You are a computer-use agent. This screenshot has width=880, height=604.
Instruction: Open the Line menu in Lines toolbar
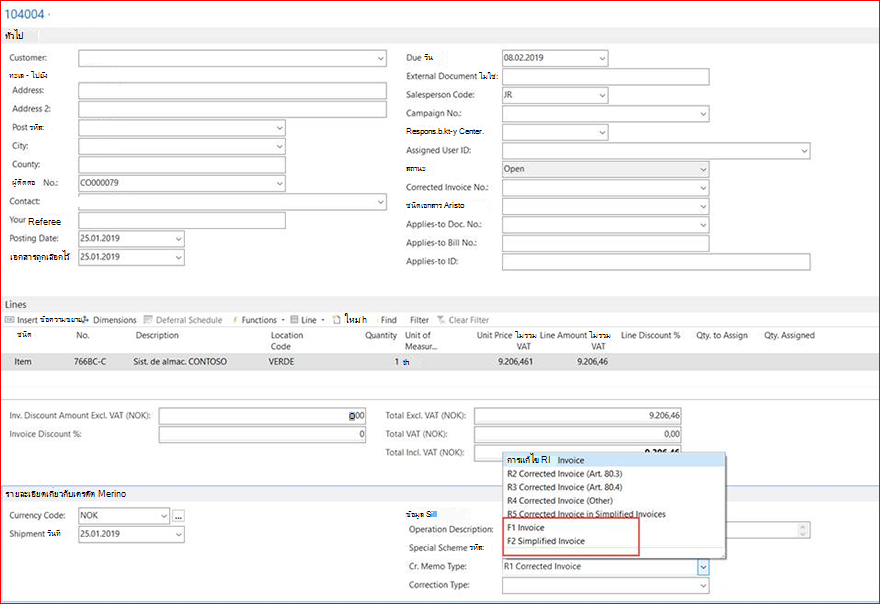pyautogui.click(x=308, y=320)
